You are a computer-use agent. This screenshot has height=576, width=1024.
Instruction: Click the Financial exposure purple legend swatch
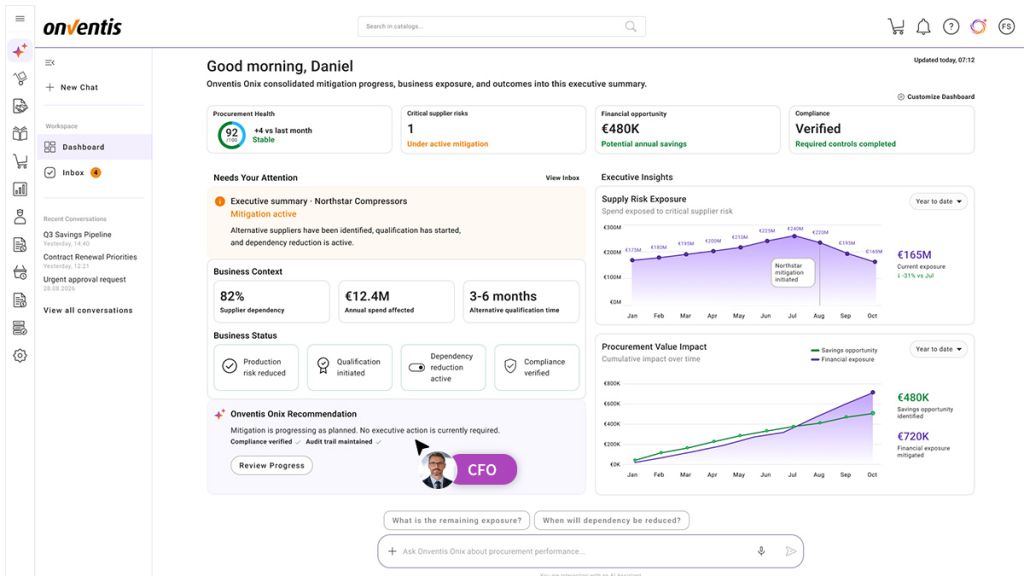814,360
